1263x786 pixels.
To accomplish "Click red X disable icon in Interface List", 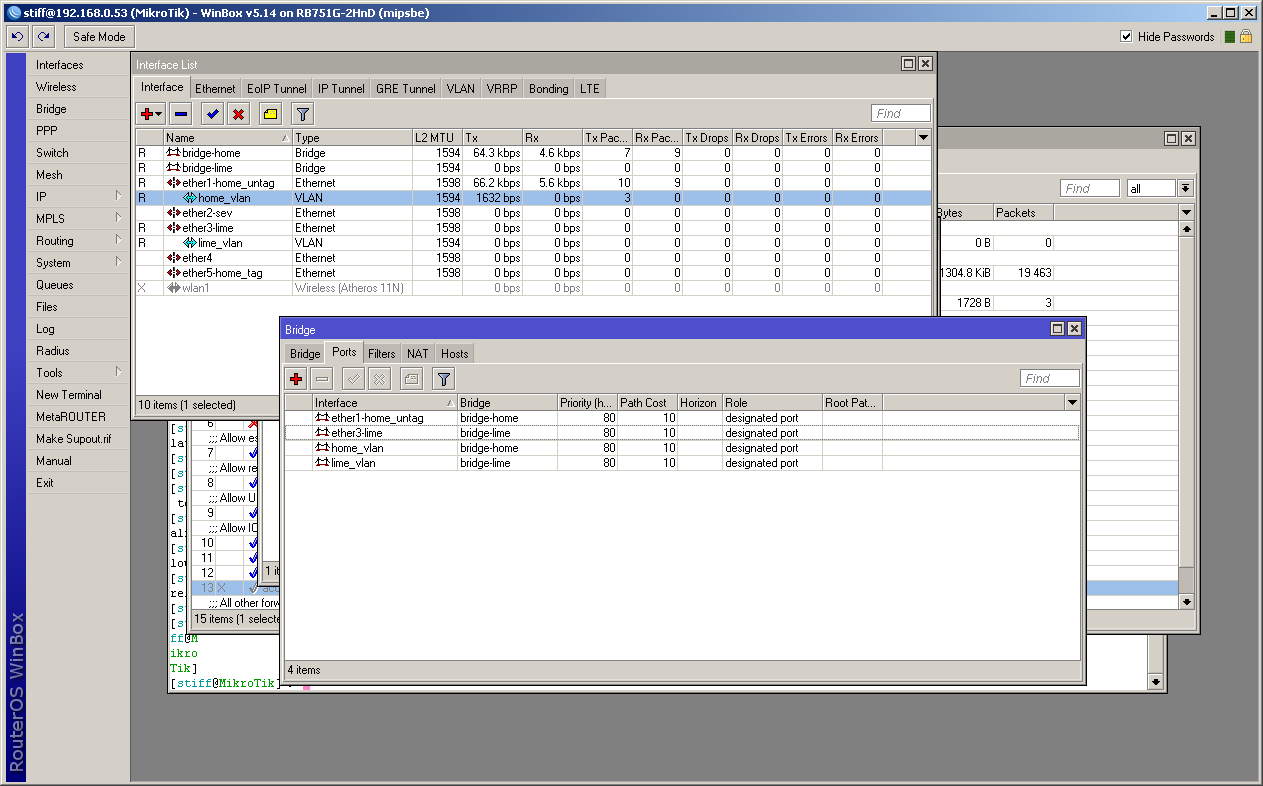I will [x=238, y=113].
